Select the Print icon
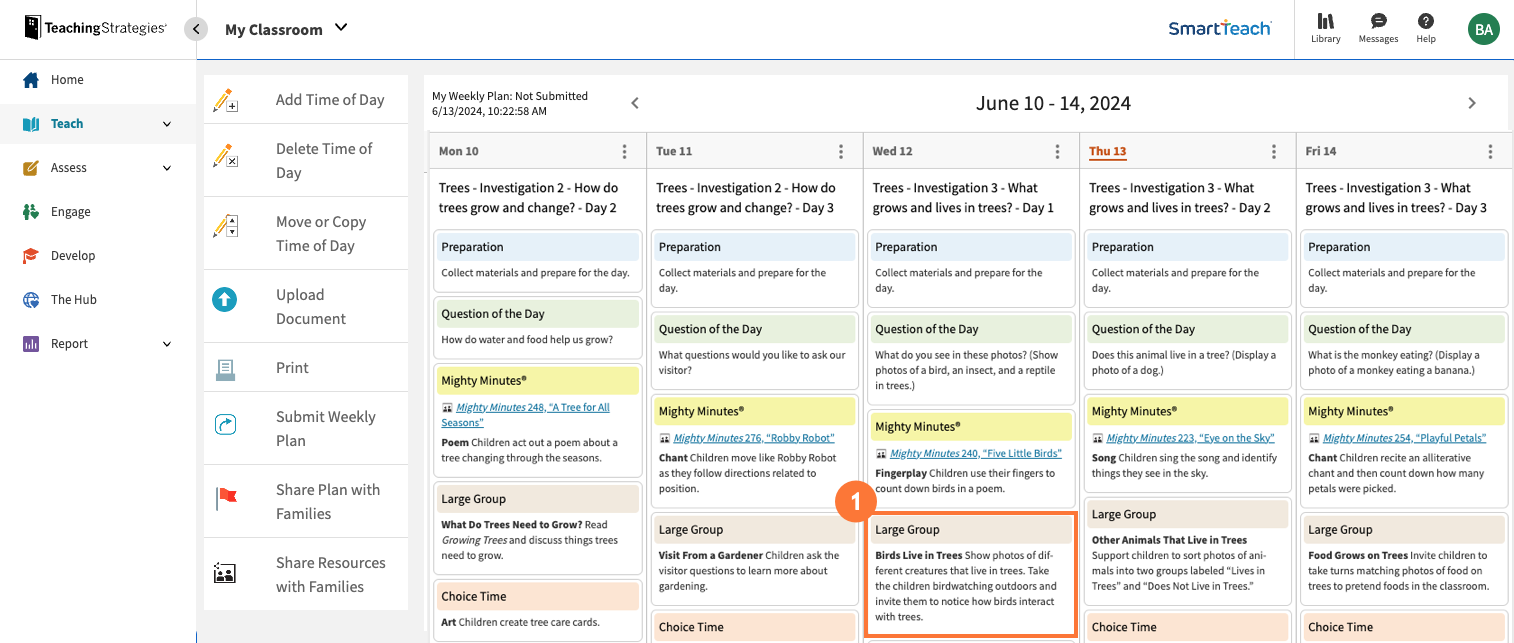Viewport: 1514px width, 643px height. pos(223,367)
